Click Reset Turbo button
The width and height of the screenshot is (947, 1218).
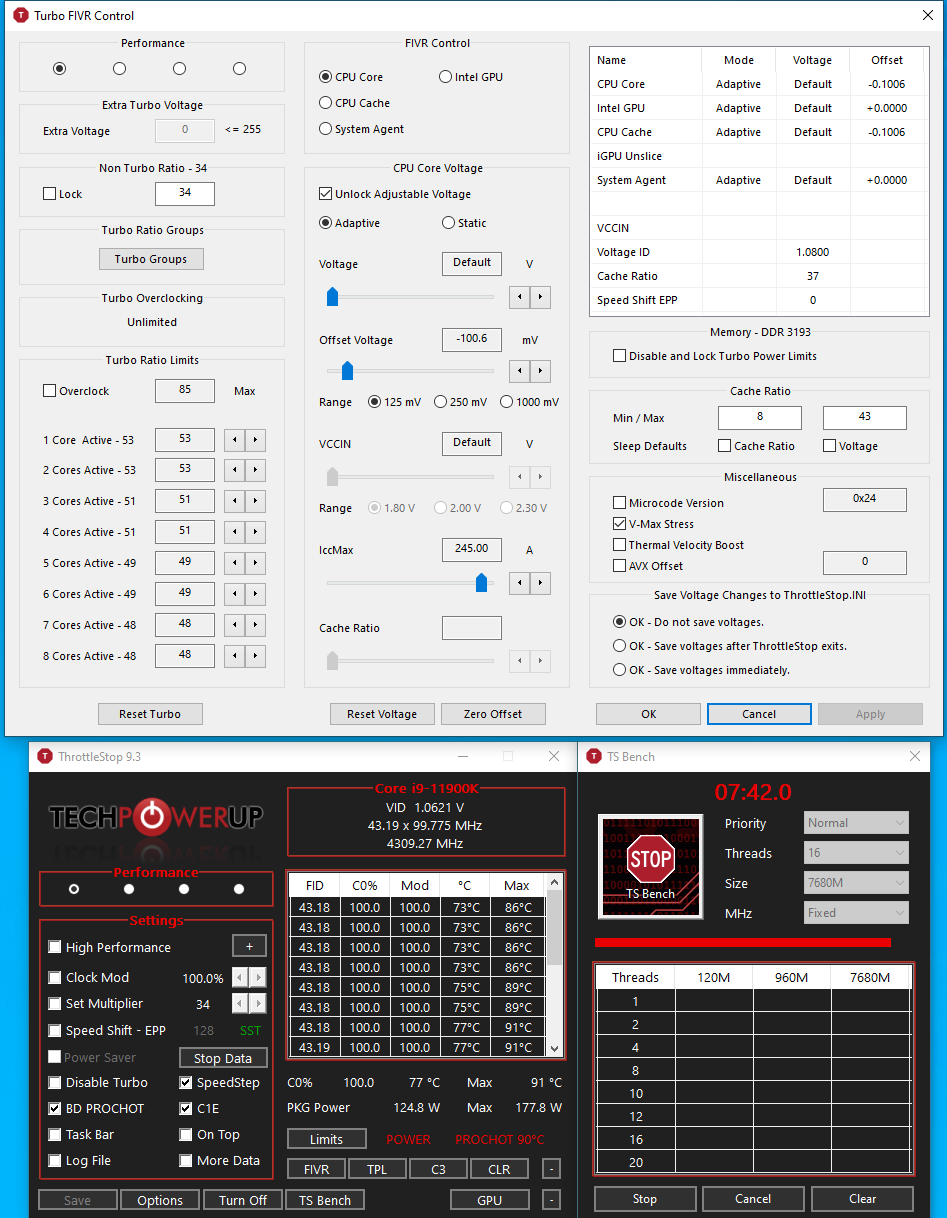(x=150, y=714)
